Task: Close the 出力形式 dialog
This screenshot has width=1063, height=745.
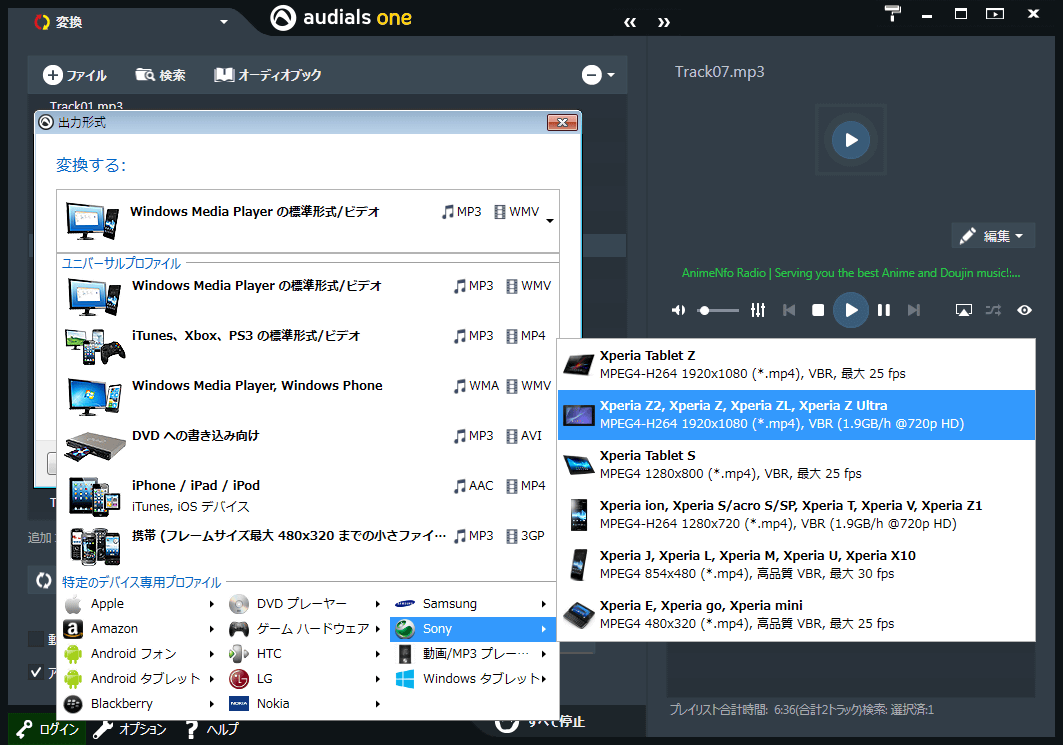Action: click(562, 122)
